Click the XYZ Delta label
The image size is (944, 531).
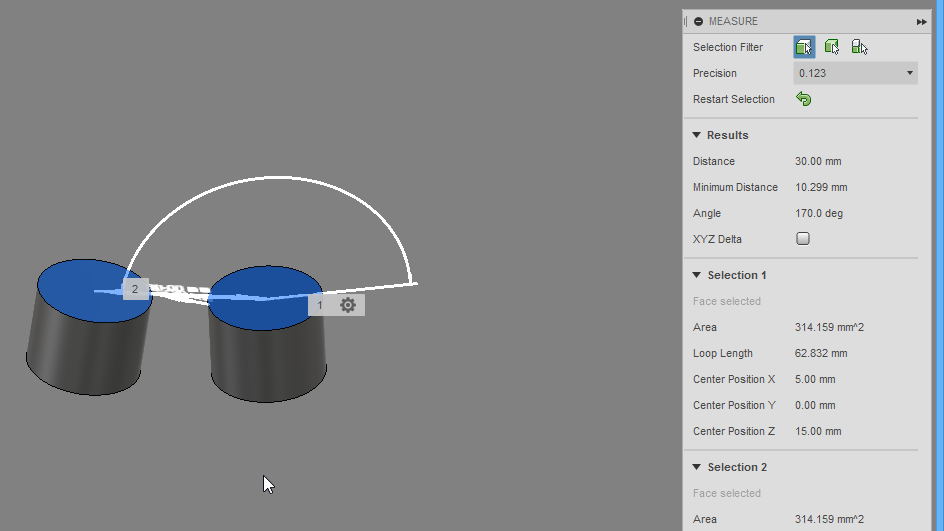717,239
